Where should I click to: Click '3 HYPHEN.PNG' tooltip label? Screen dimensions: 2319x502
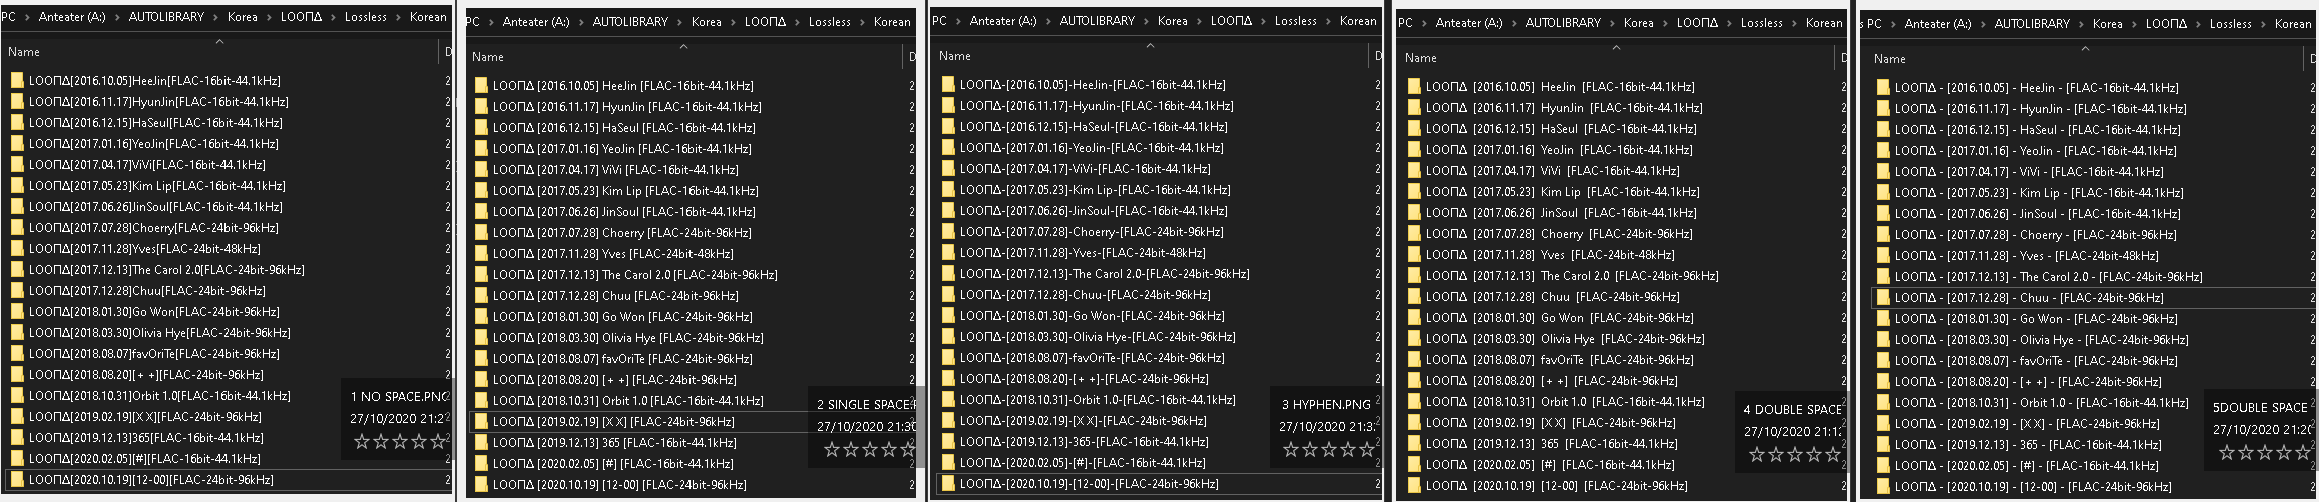coord(1326,405)
